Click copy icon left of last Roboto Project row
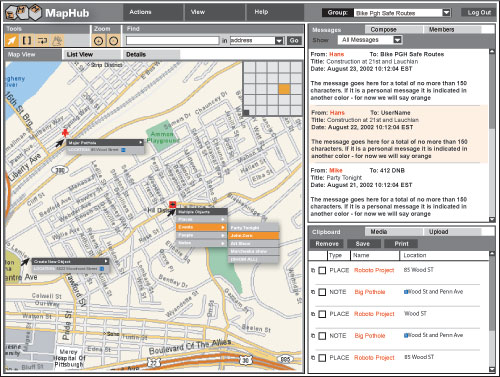This screenshot has width=500, height=377. pyautogui.click(x=313, y=358)
